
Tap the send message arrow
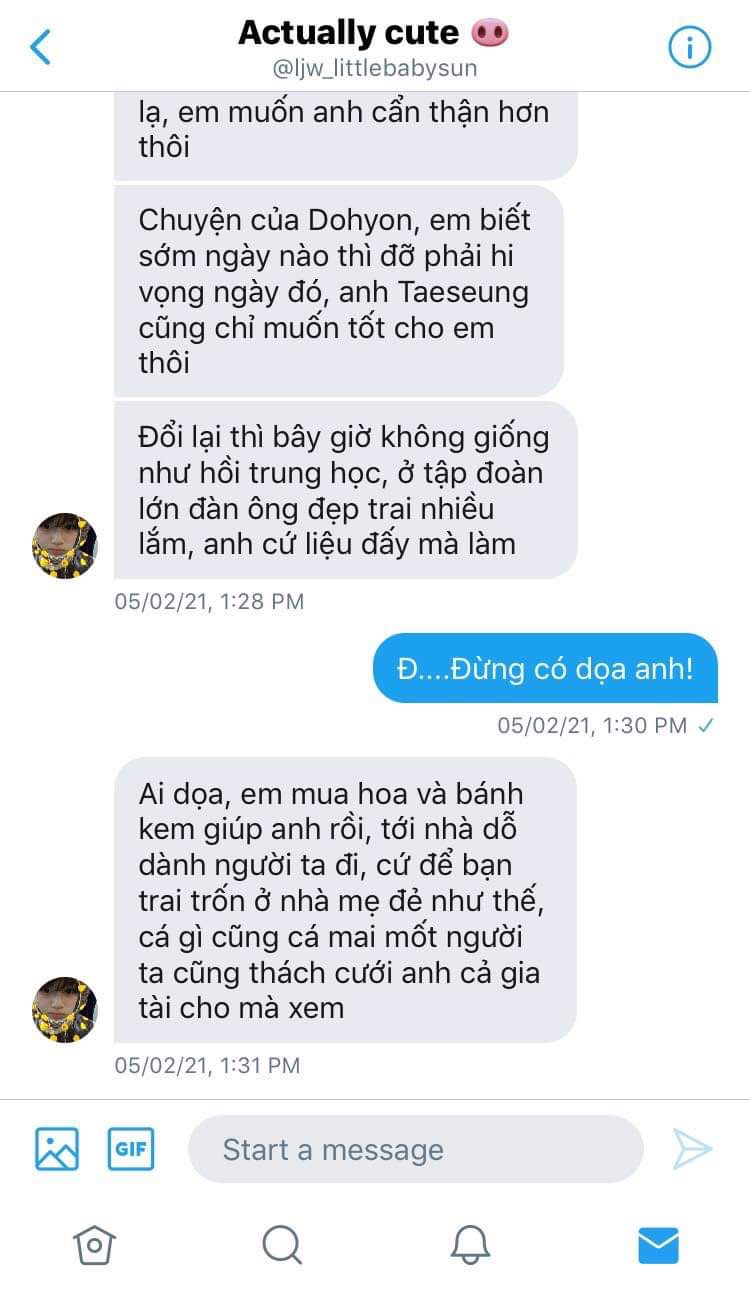[x=692, y=1149]
